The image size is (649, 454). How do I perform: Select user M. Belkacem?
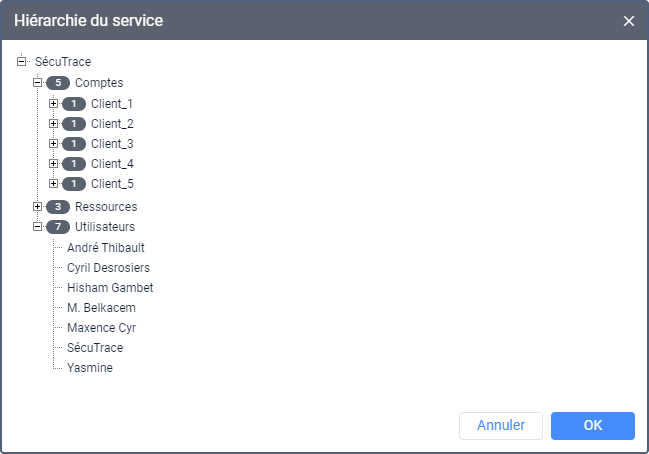(101, 308)
